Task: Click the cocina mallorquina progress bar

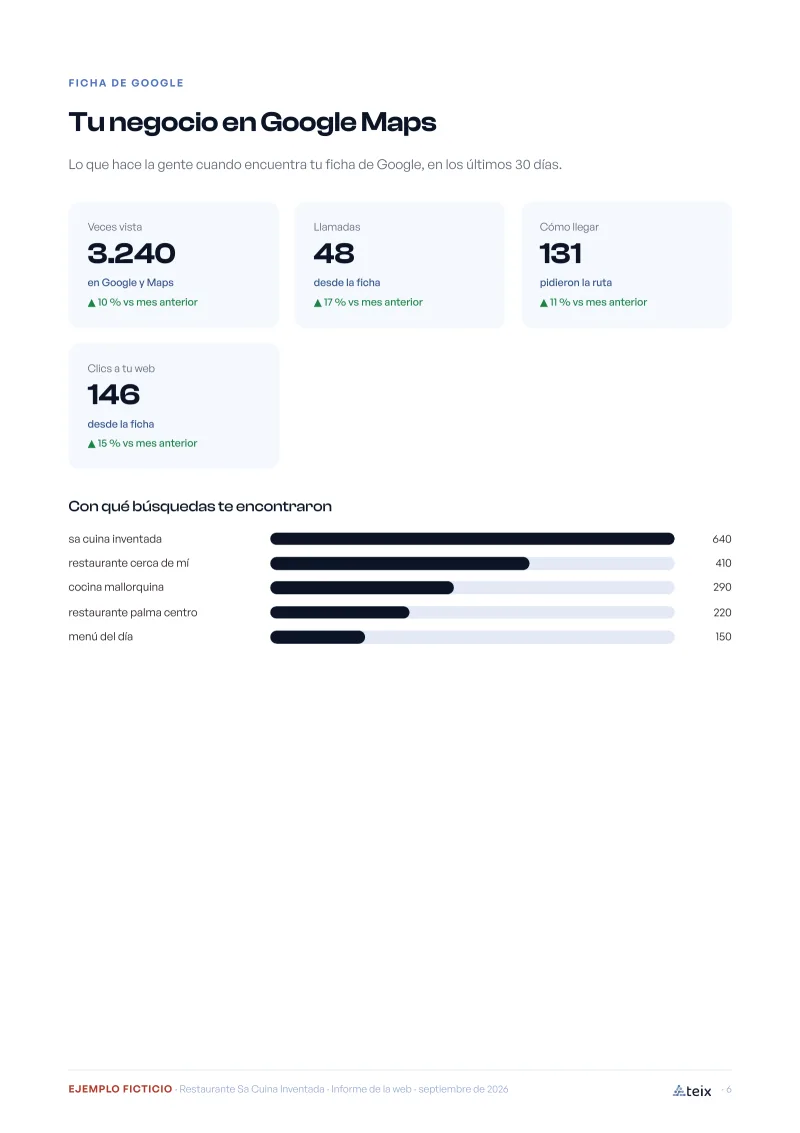Action: [x=472, y=588]
